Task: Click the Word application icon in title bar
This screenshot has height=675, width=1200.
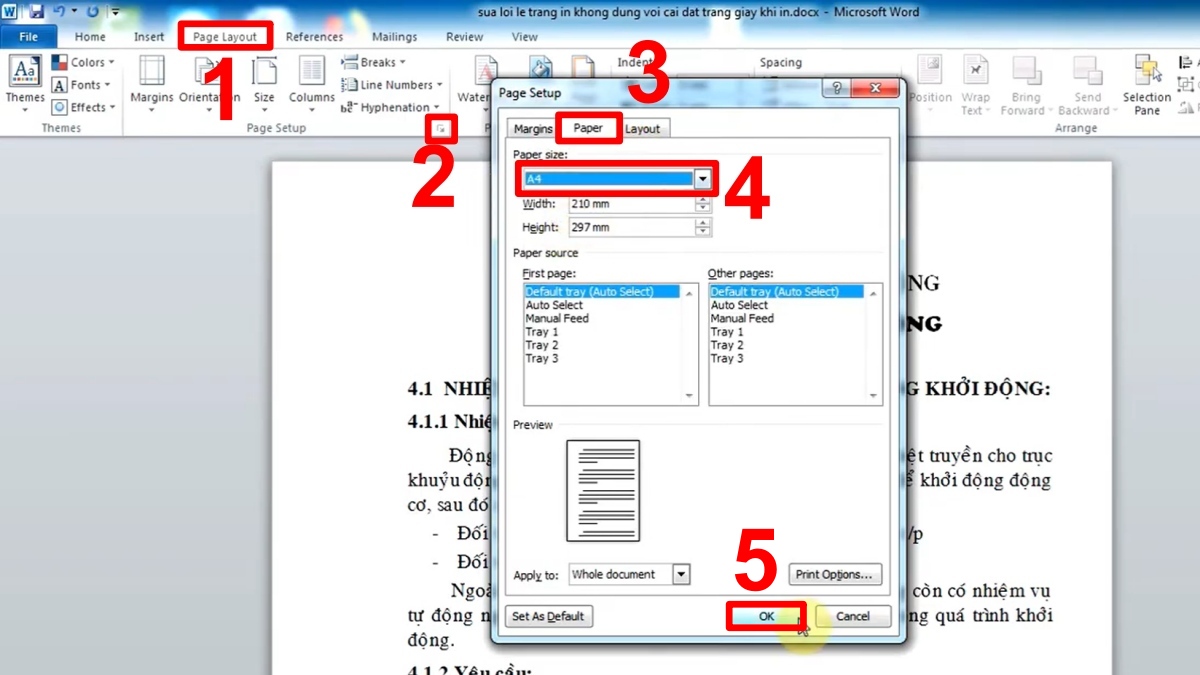Action: [9, 12]
